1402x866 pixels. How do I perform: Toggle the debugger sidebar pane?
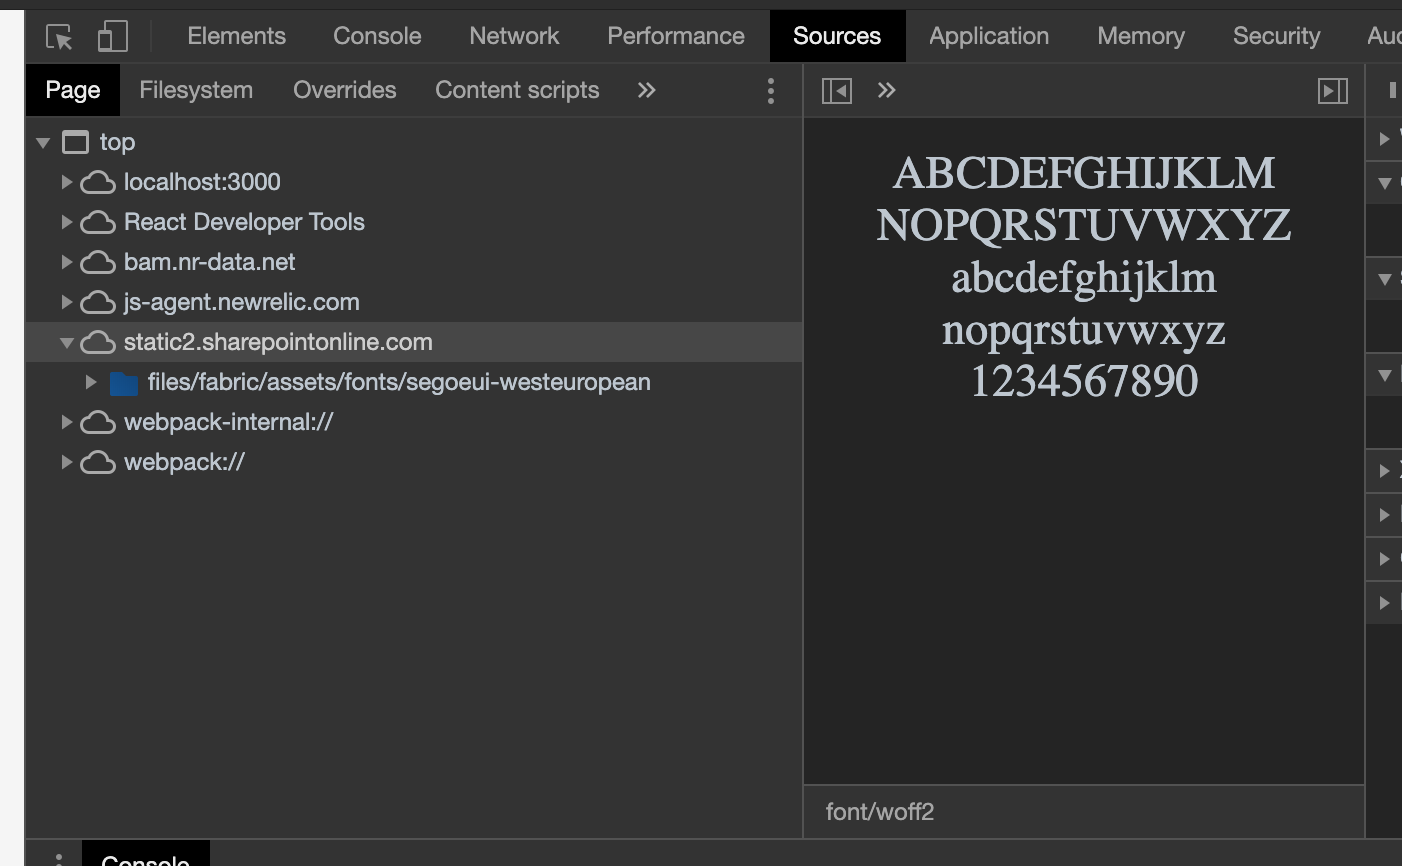click(1333, 91)
